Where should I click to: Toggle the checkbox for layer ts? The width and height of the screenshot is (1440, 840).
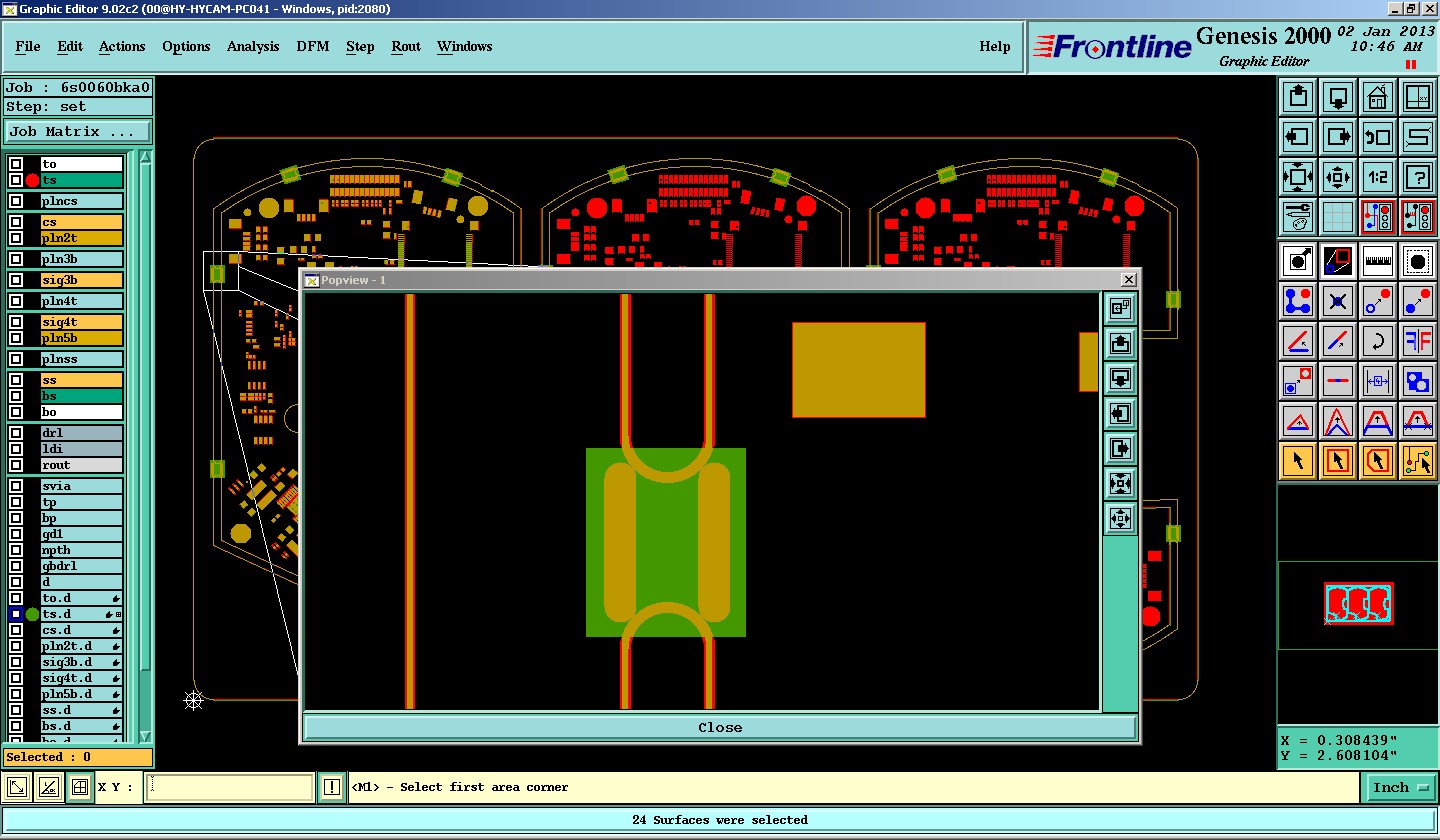pyautogui.click(x=16, y=180)
